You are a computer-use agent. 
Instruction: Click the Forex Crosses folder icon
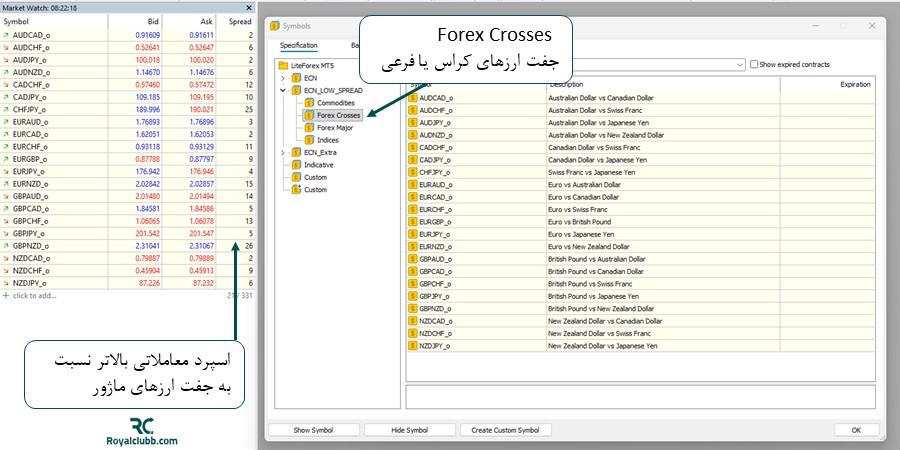(x=309, y=115)
